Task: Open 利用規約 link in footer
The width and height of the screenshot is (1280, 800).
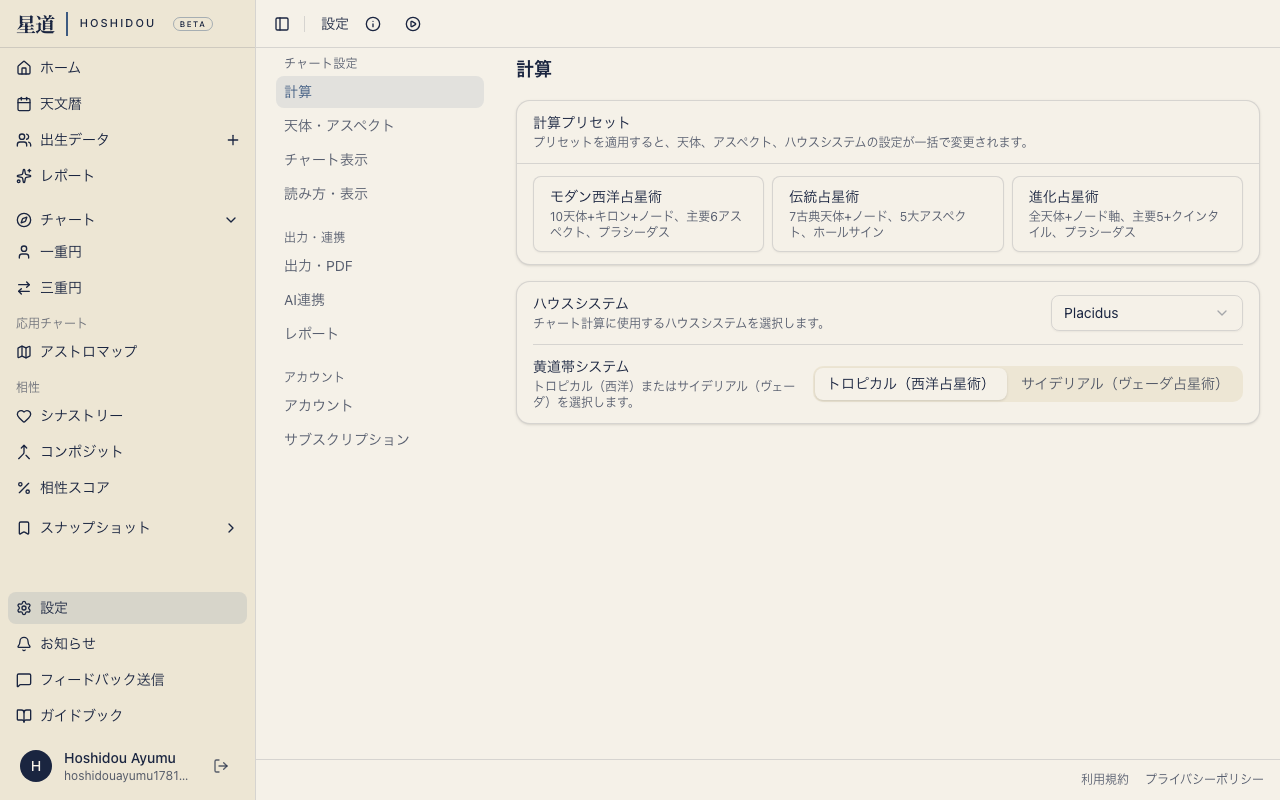Action: (x=1105, y=779)
